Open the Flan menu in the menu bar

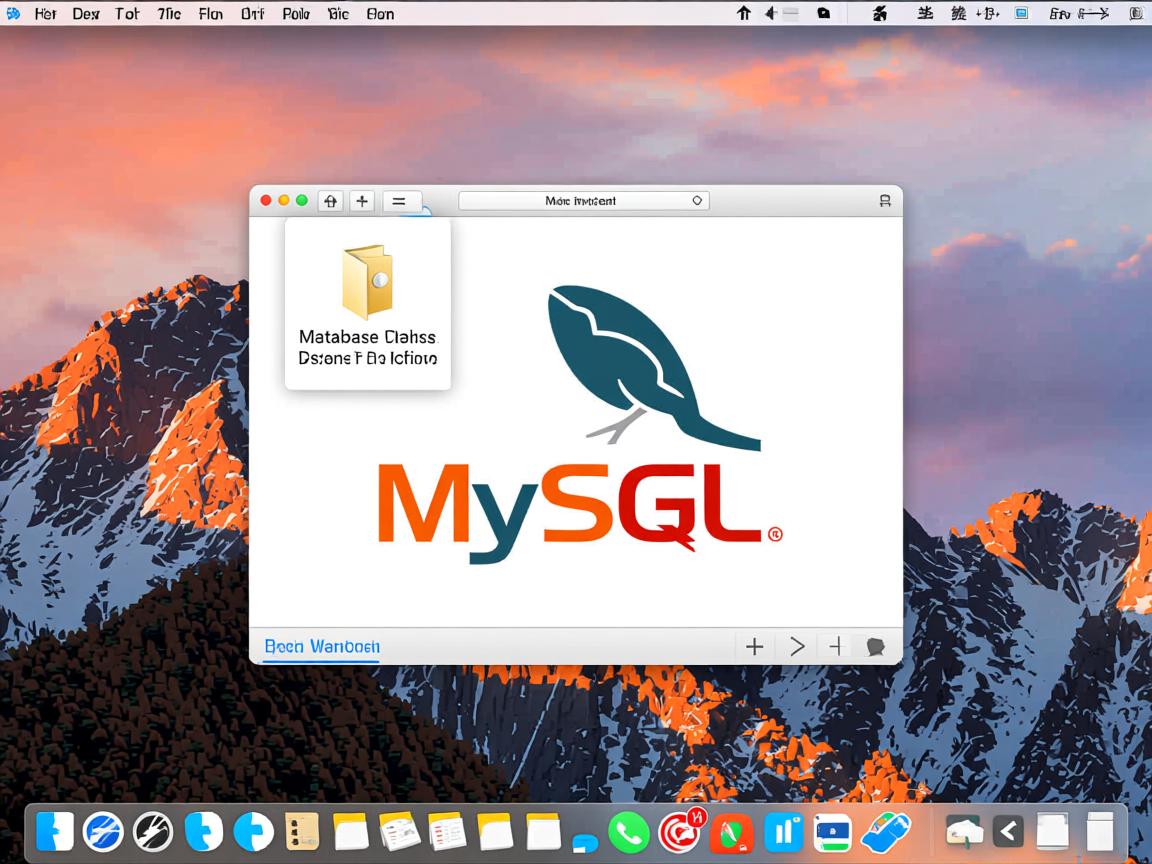pos(210,13)
